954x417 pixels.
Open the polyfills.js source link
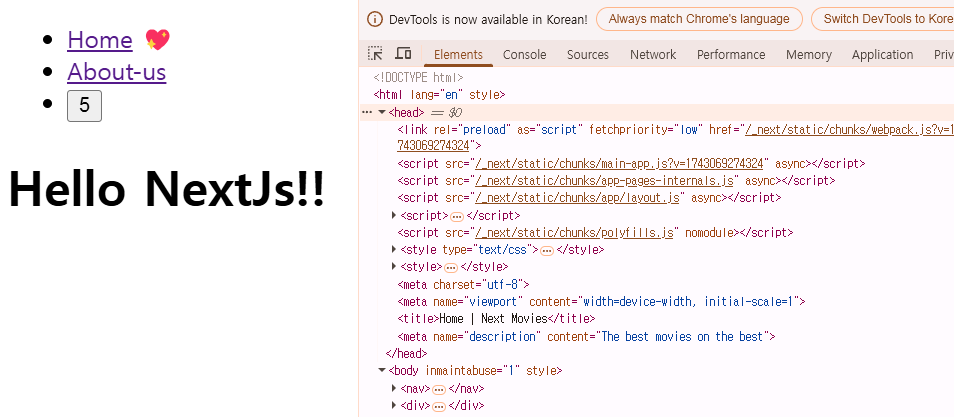click(x=574, y=233)
